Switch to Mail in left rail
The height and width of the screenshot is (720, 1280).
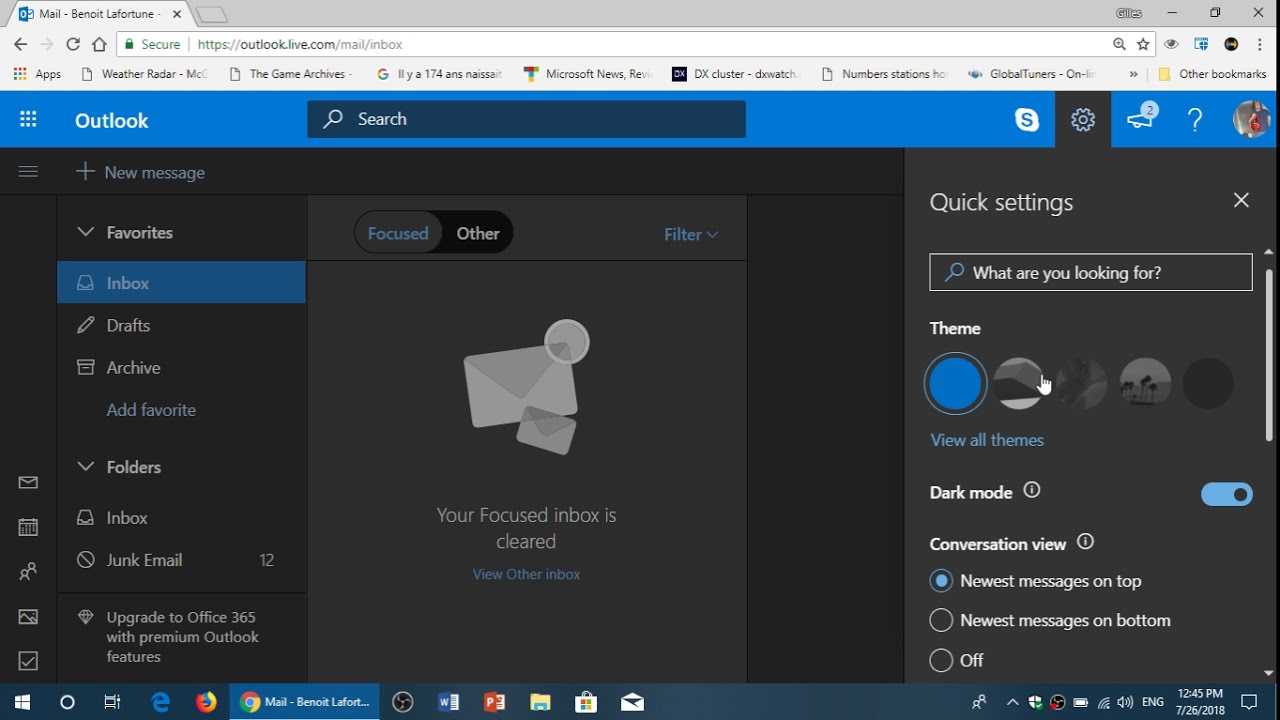click(x=28, y=483)
